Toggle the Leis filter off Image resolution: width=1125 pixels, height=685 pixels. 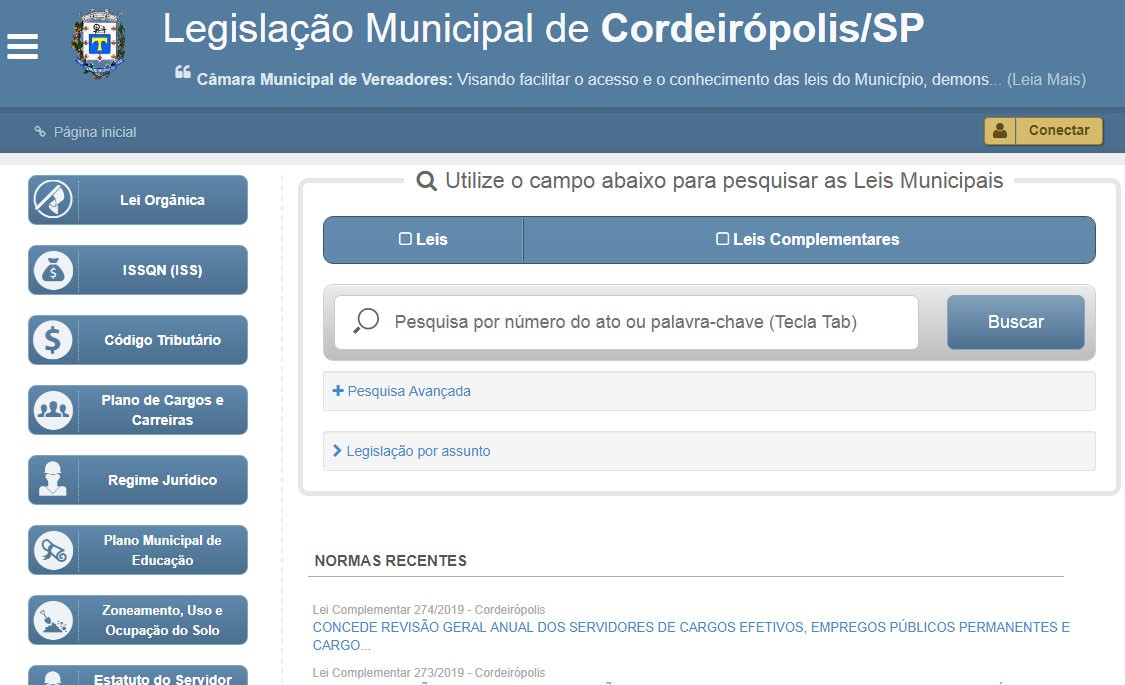(x=404, y=239)
